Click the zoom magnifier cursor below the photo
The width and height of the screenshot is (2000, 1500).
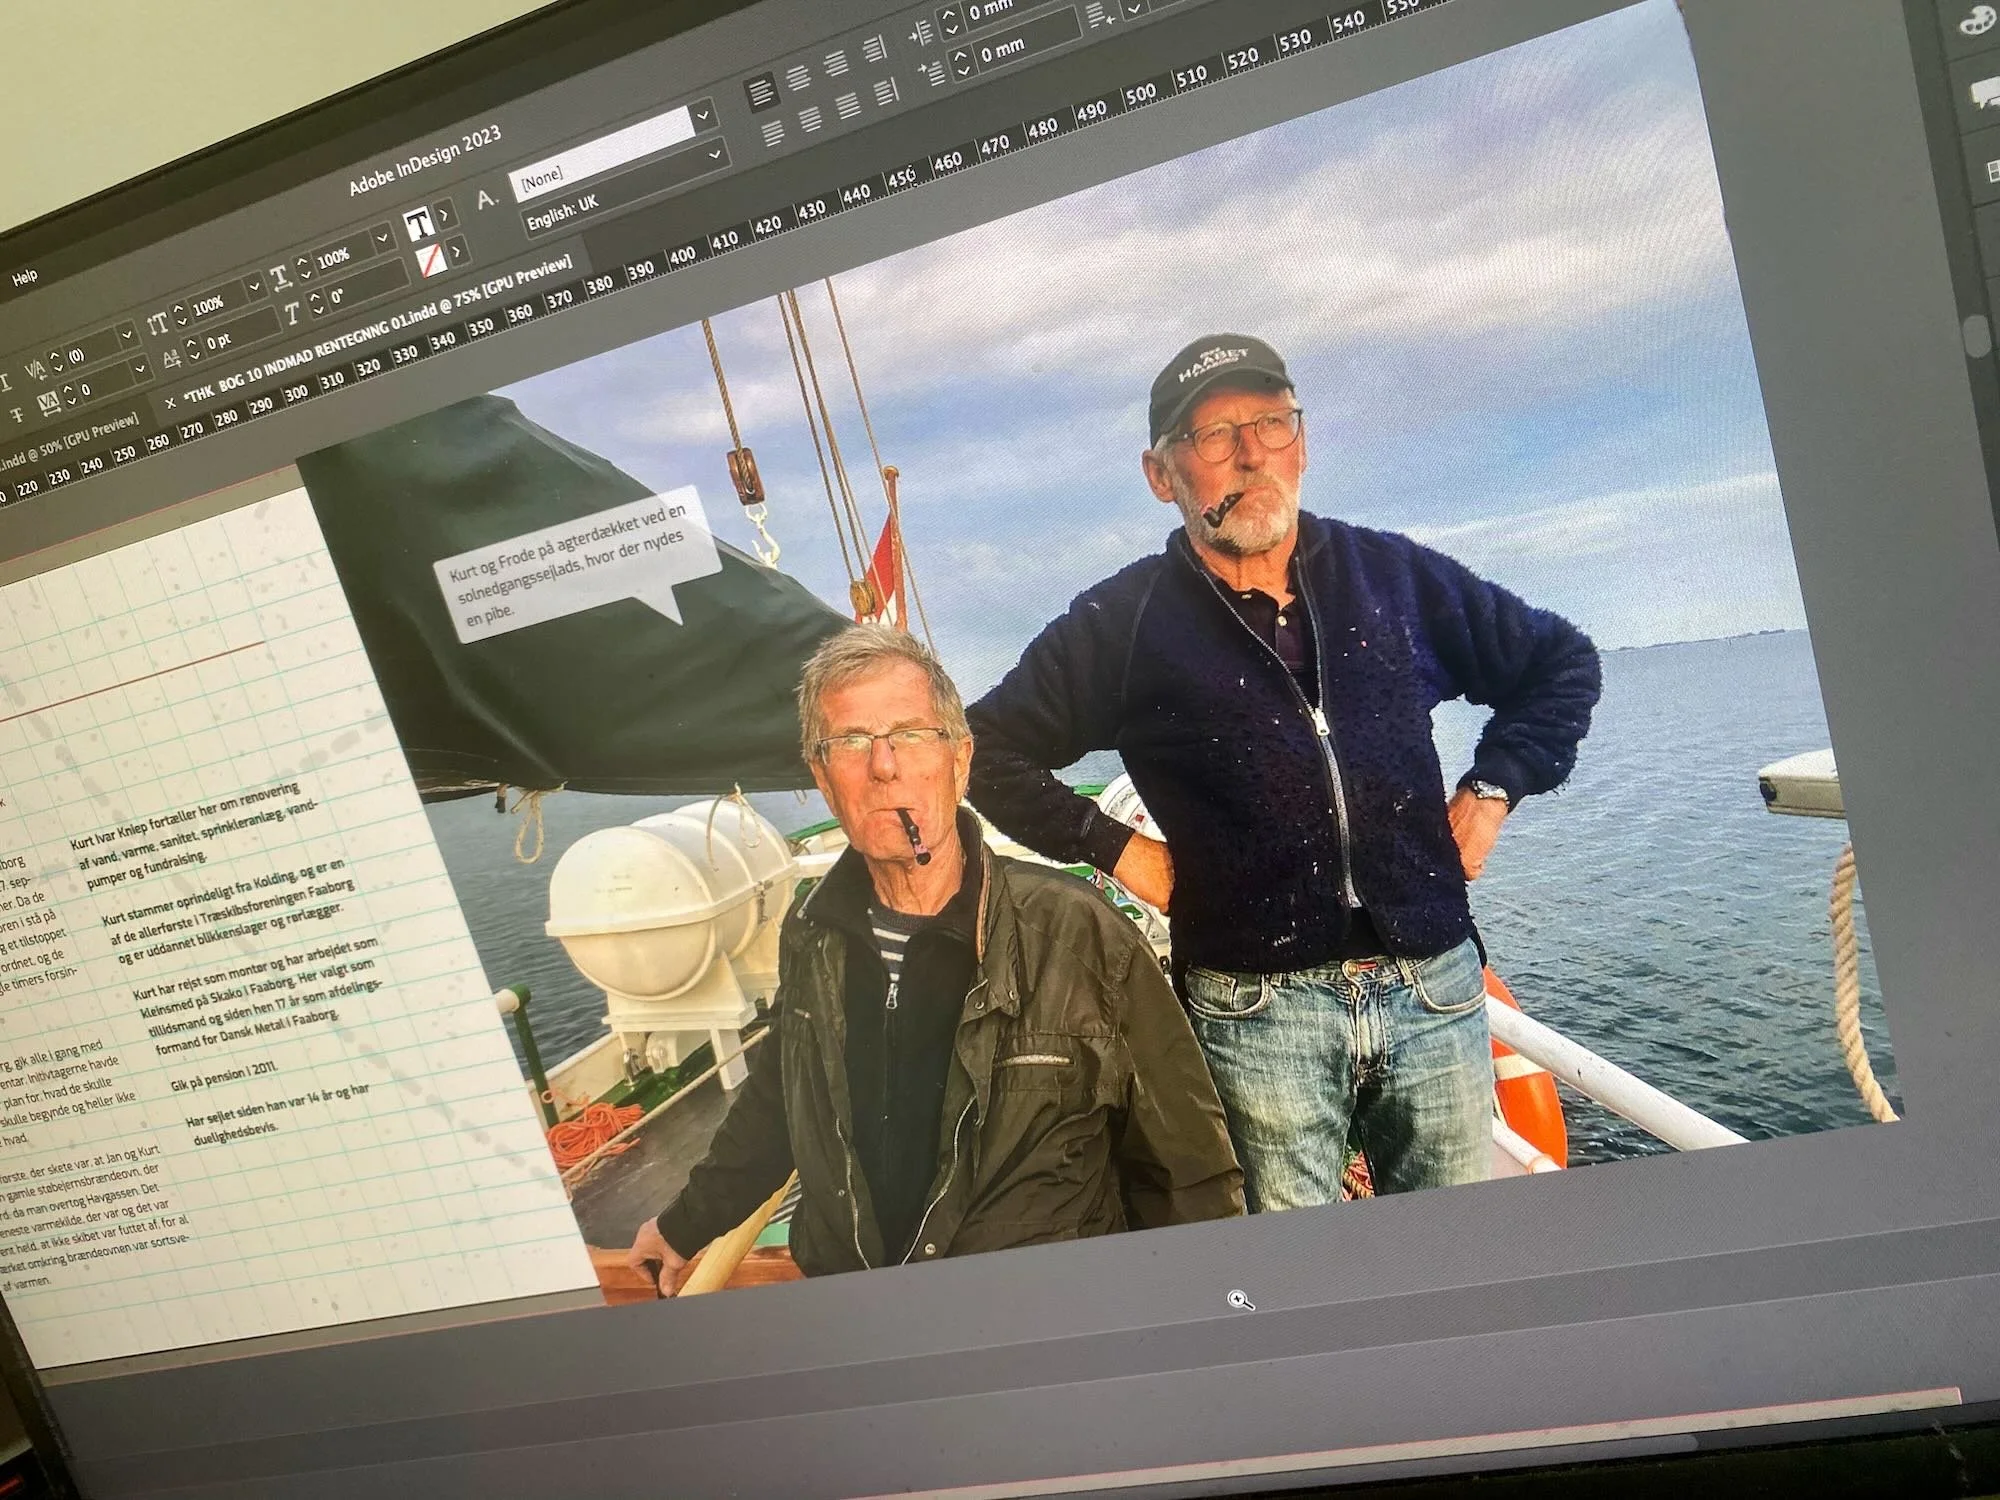point(1240,1299)
